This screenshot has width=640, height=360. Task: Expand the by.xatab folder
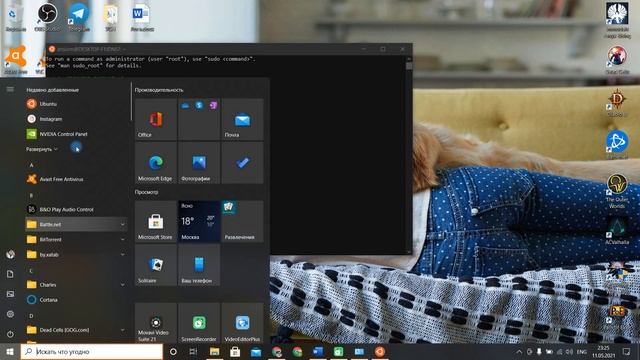click(x=76, y=255)
